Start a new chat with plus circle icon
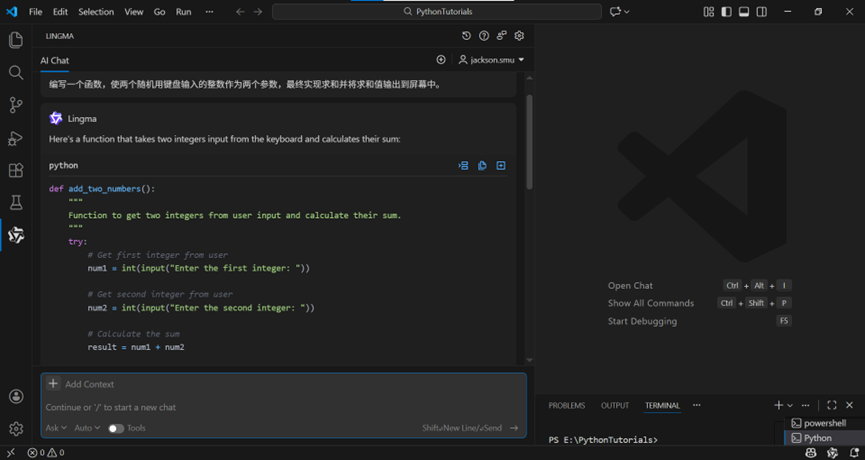This screenshot has height=460, width=865. (x=441, y=60)
